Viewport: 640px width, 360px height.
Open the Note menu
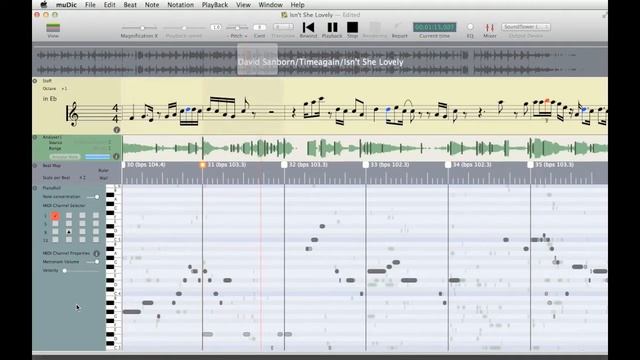[x=152, y=5]
